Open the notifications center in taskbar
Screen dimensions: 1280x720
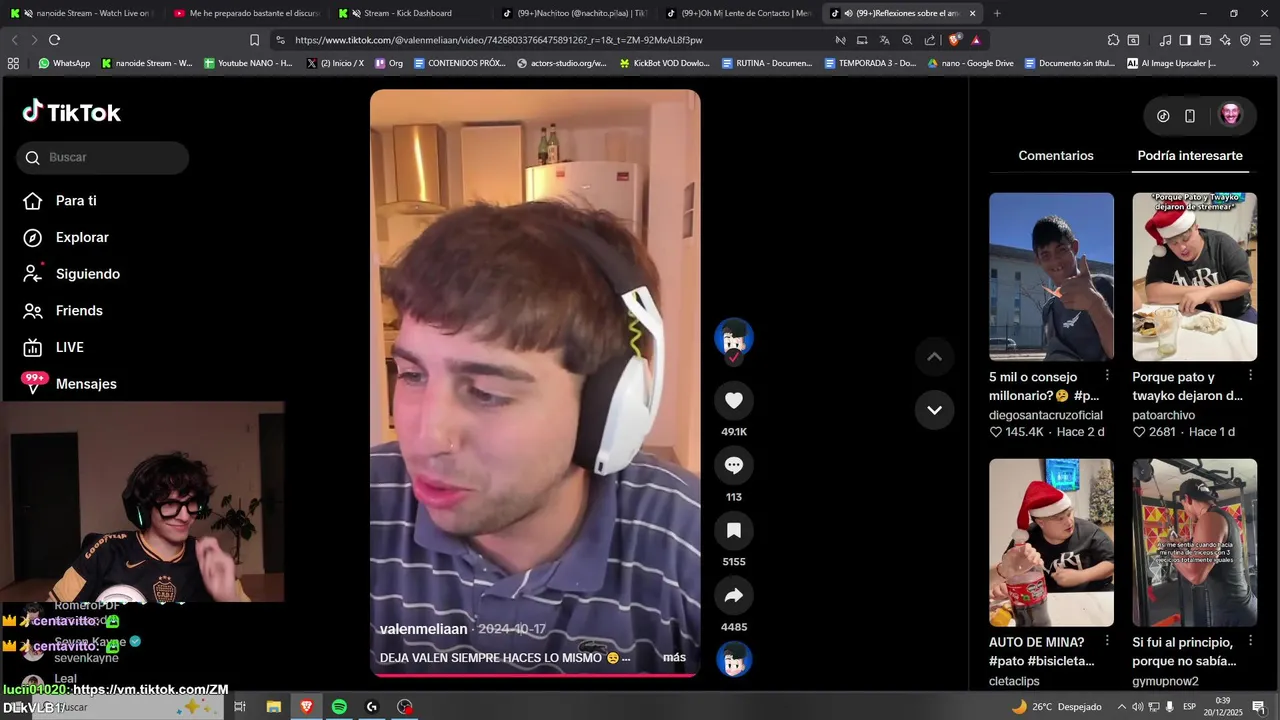[1258, 707]
